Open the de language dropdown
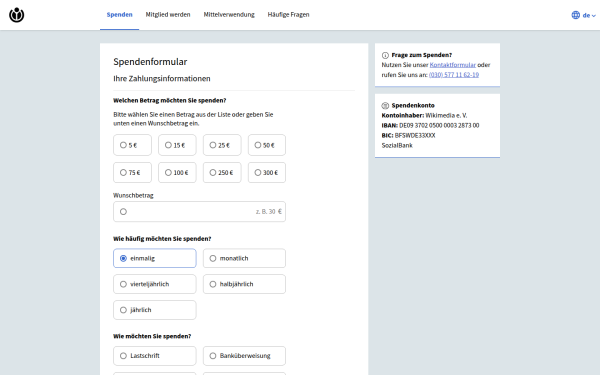Image resolution: width=600 pixels, height=375 pixels. 589,15
